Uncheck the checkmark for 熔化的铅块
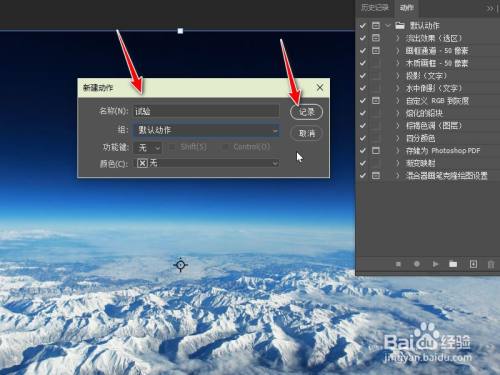Screen dimensions: 500x375 (363, 113)
